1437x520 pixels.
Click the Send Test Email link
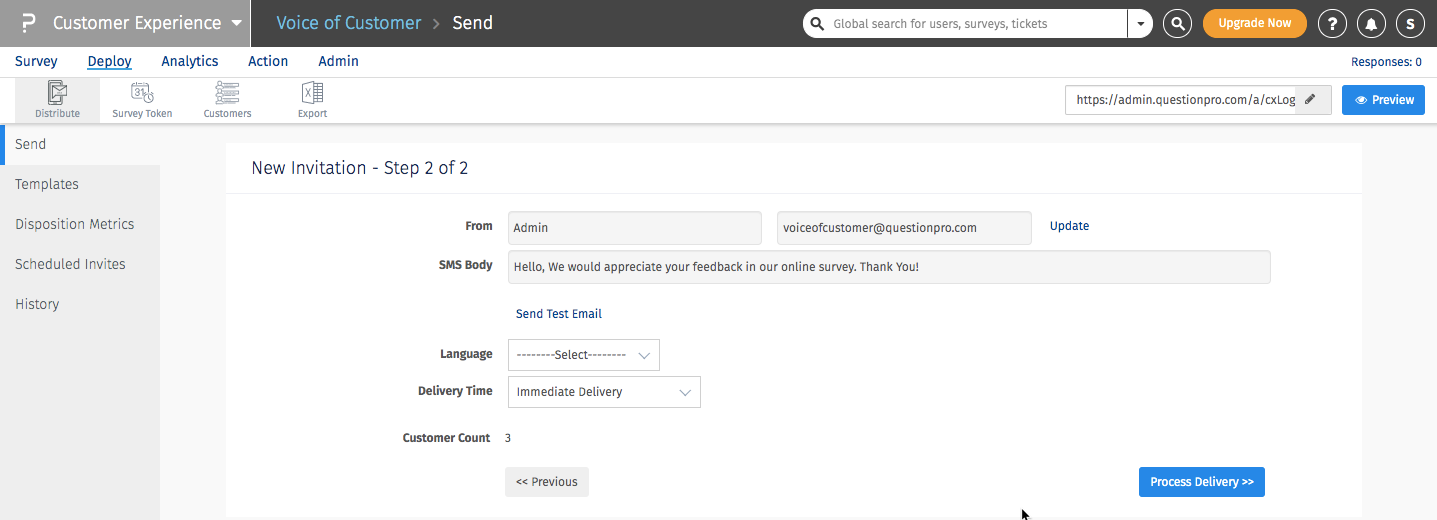pos(559,314)
